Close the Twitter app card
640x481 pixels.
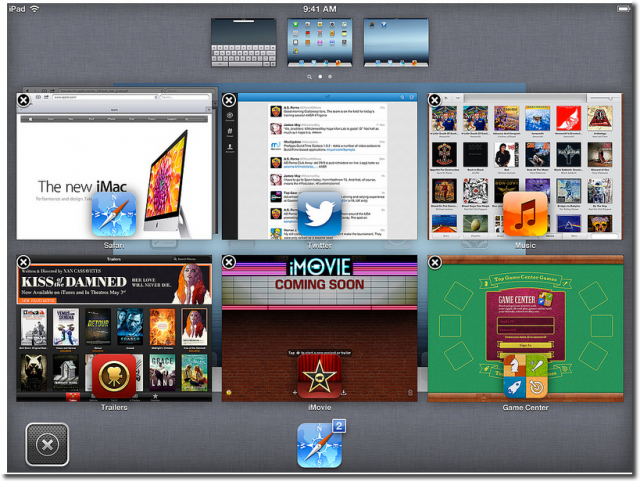point(229,100)
